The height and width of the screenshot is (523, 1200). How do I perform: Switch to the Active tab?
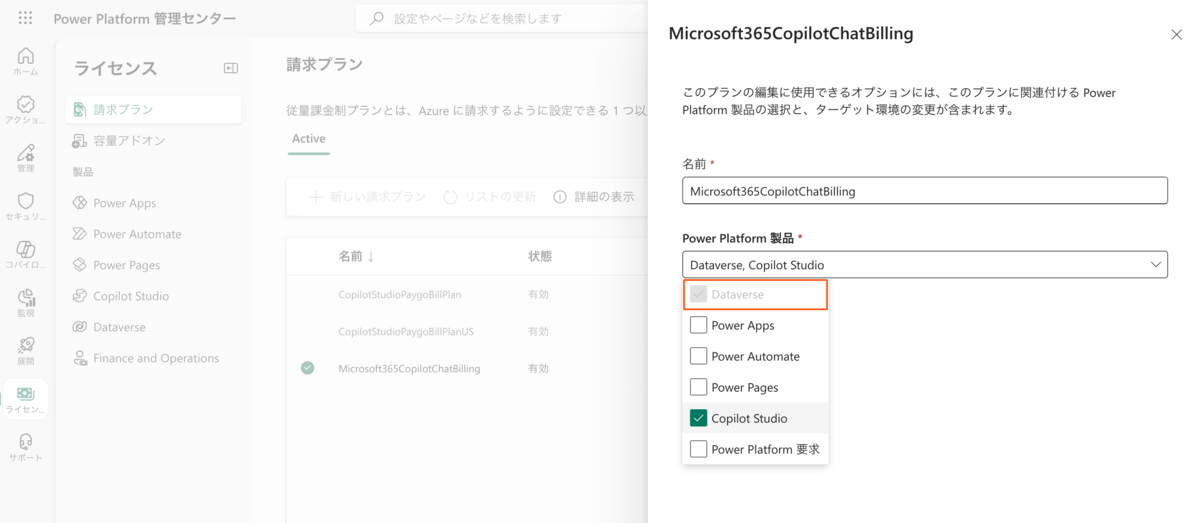[308, 139]
